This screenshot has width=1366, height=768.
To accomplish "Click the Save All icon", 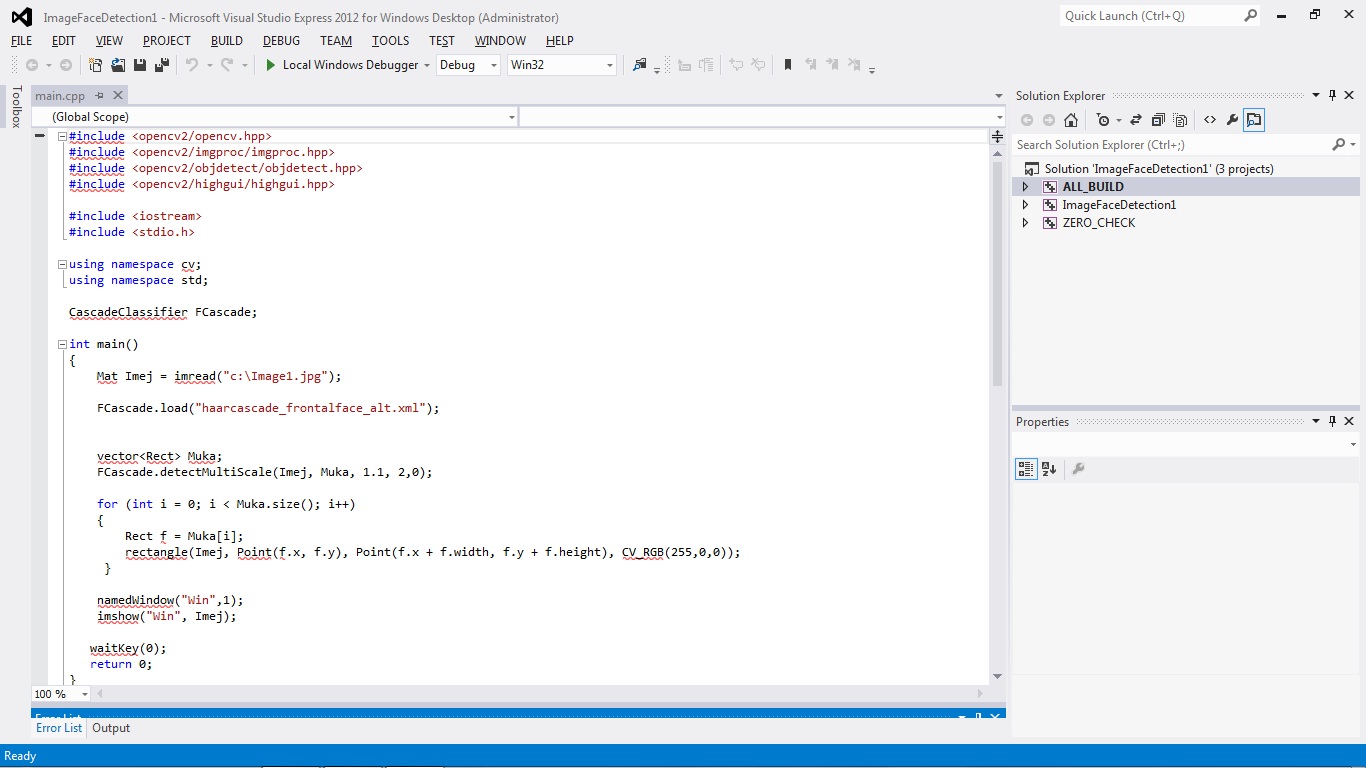I will [x=161, y=65].
